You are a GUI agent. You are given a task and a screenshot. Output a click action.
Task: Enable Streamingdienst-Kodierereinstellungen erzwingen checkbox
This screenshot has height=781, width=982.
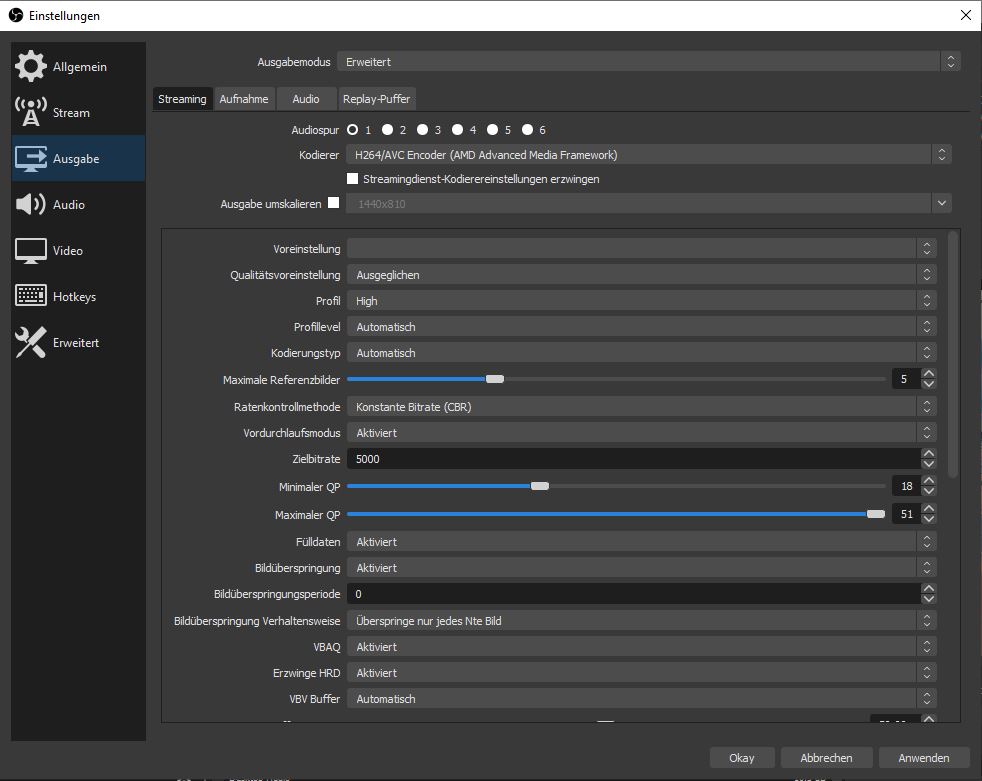pos(352,179)
